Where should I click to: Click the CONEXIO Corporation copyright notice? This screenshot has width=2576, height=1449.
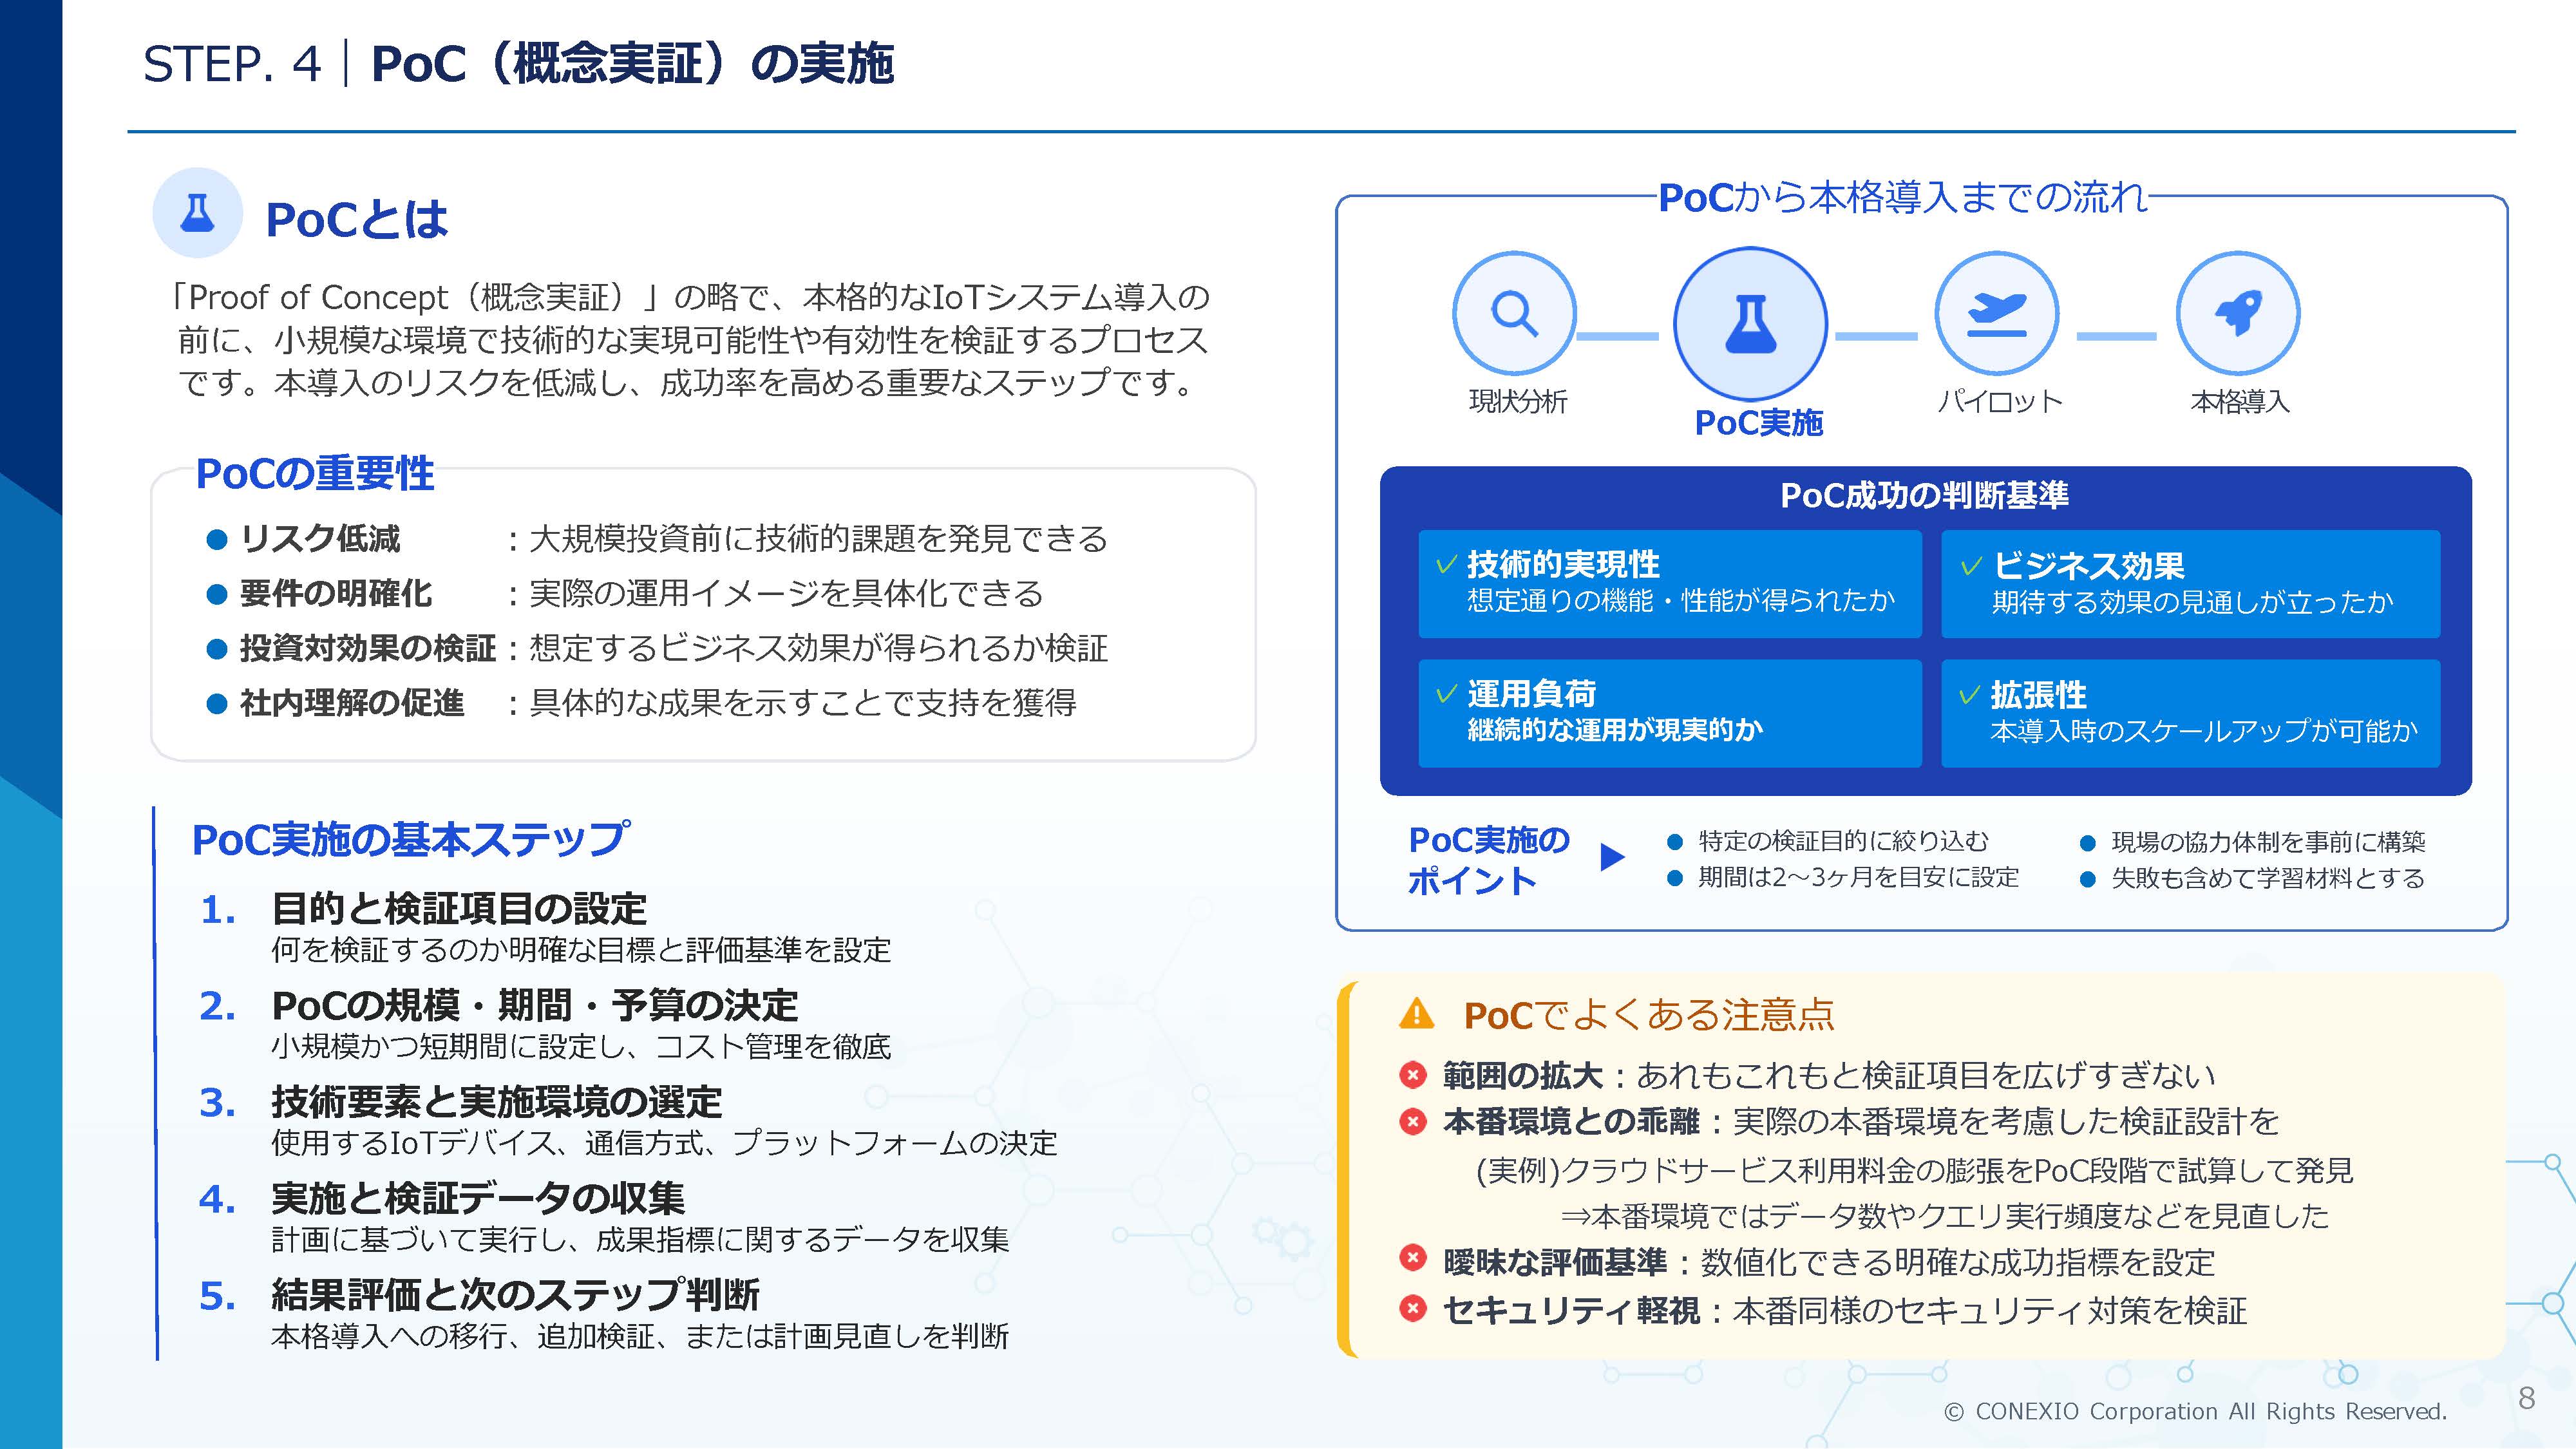pyautogui.click(x=2195, y=1411)
